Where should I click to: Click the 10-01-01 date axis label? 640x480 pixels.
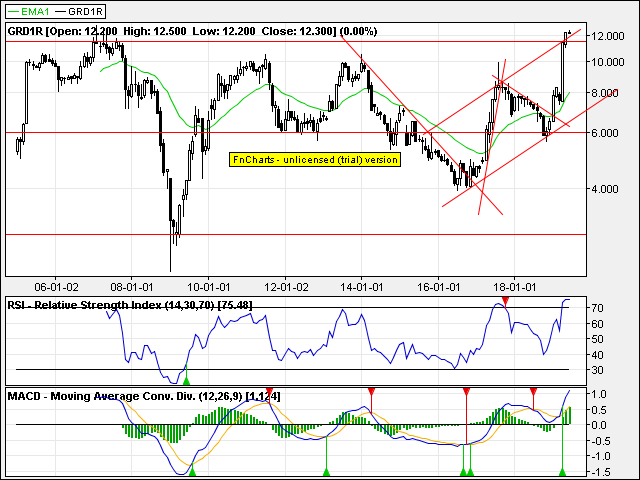tap(209, 287)
